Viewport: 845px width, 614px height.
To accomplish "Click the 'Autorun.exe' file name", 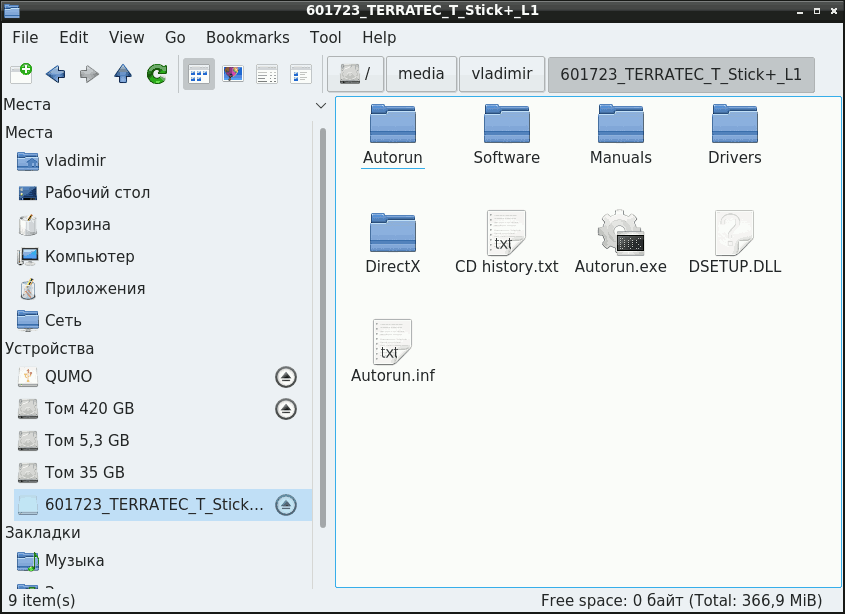I will point(621,266).
